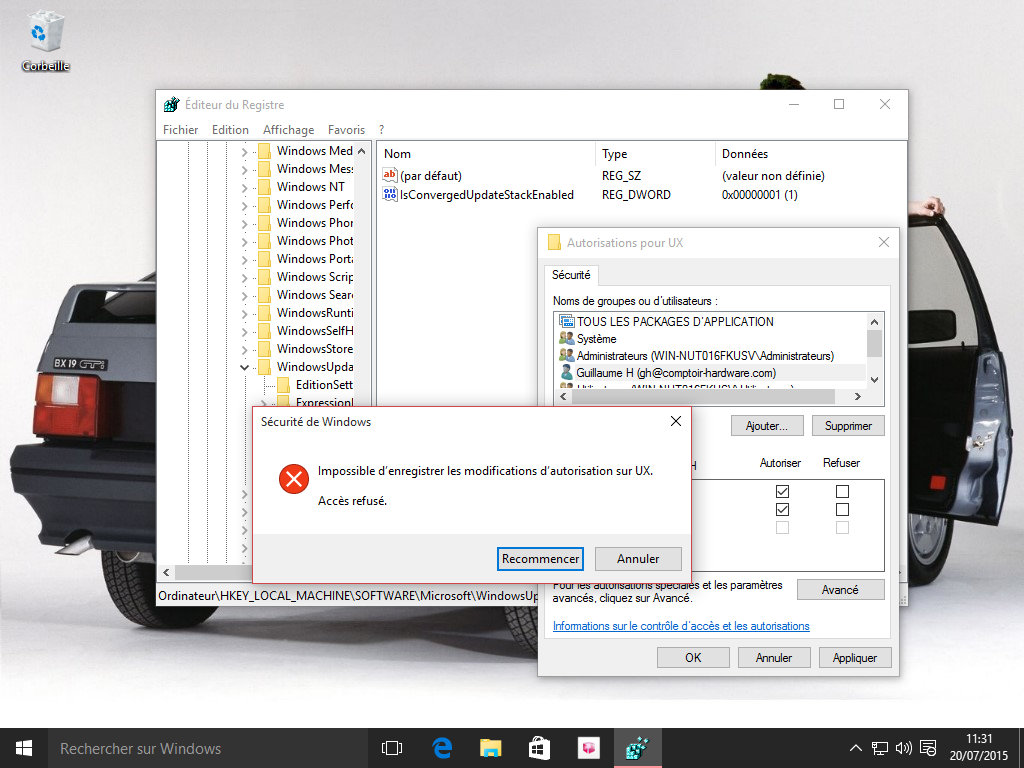Toggle first Autoriser permission checkbox

[x=782, y=492]
